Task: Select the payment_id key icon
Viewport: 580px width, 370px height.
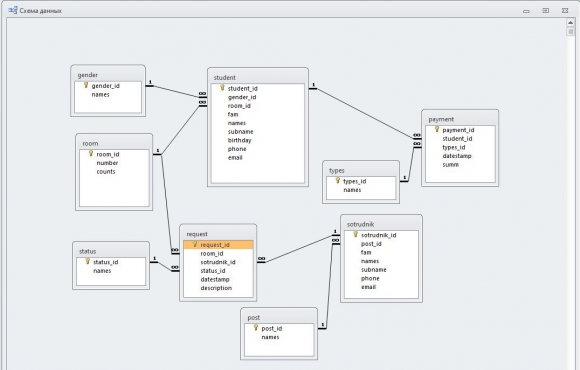Action: click(x=437, y=129)
